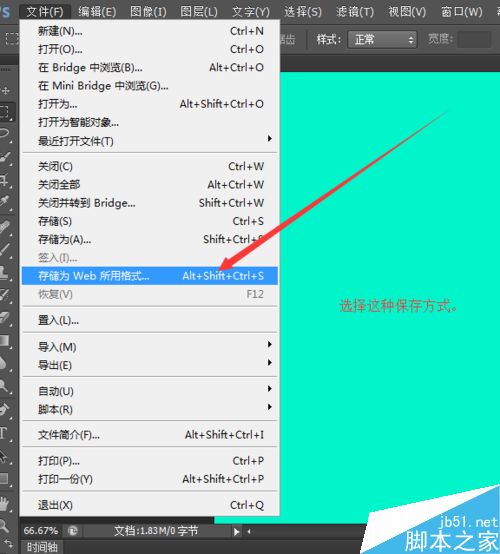Viewport: 500px width, 554px height.
Task: Choose 退出(X) to quit Photoshop
Action: [150, 505]
